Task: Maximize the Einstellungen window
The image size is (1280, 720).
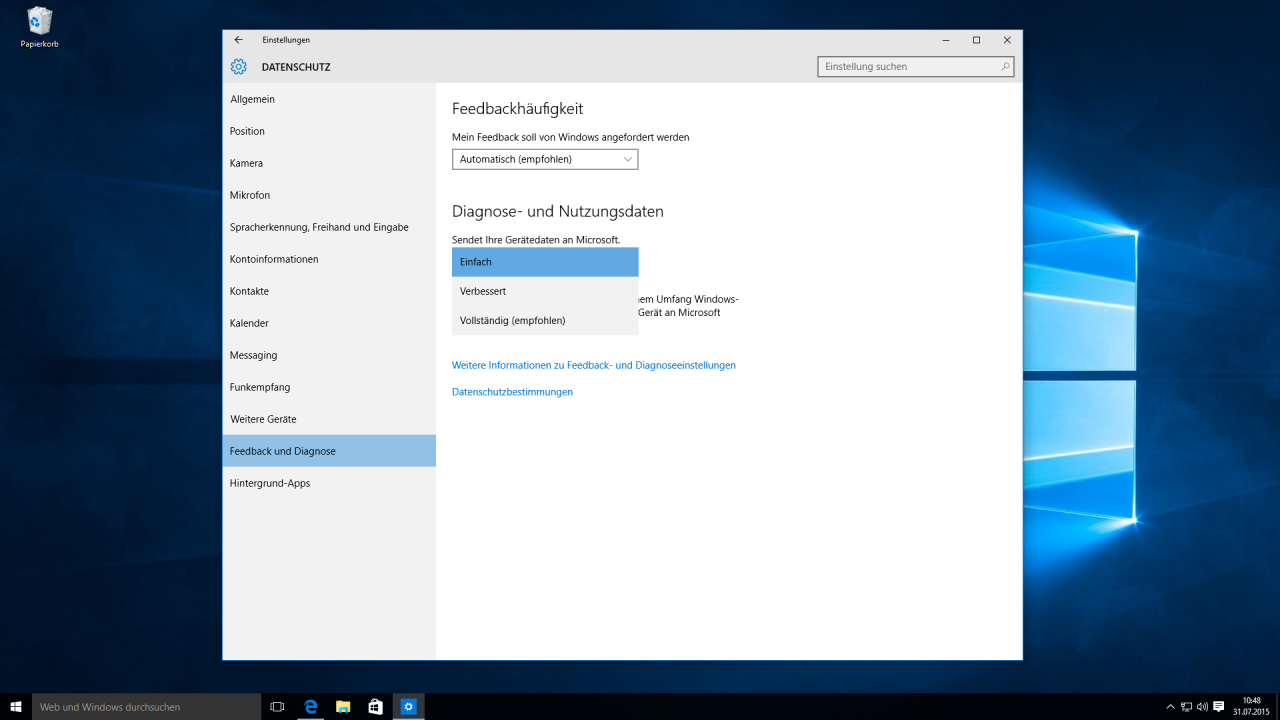Action: coord(976,40)
